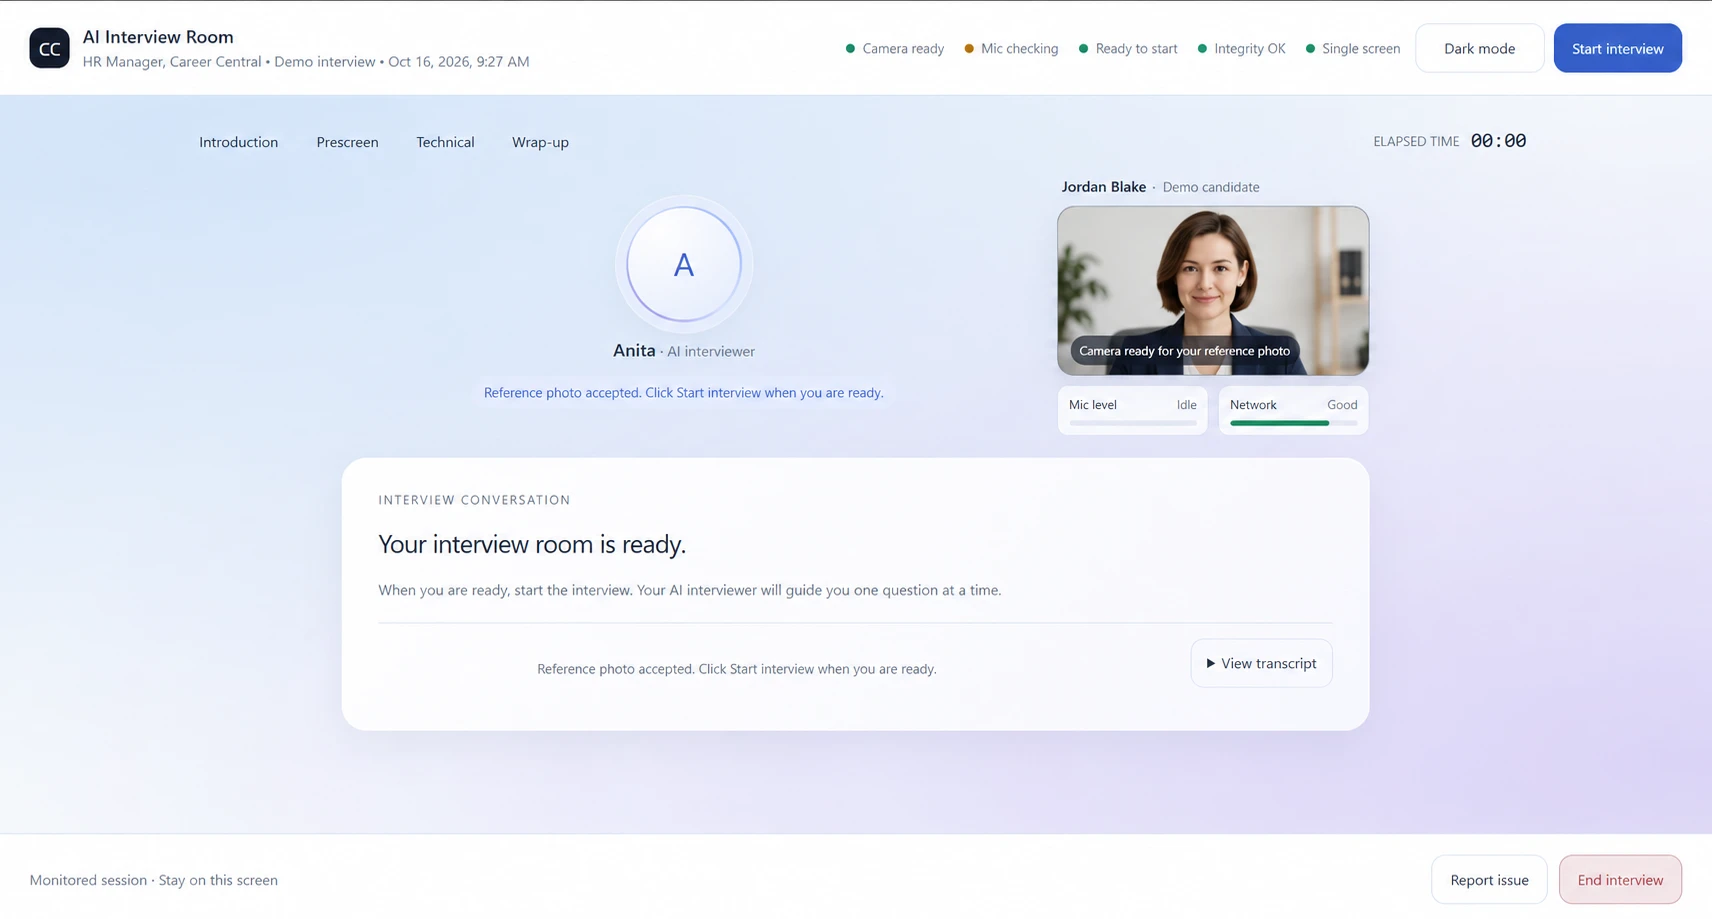The image size is (1712, 919).
Task: Click 'Your interview room is ready.' heading
Action: pos(532,544)
